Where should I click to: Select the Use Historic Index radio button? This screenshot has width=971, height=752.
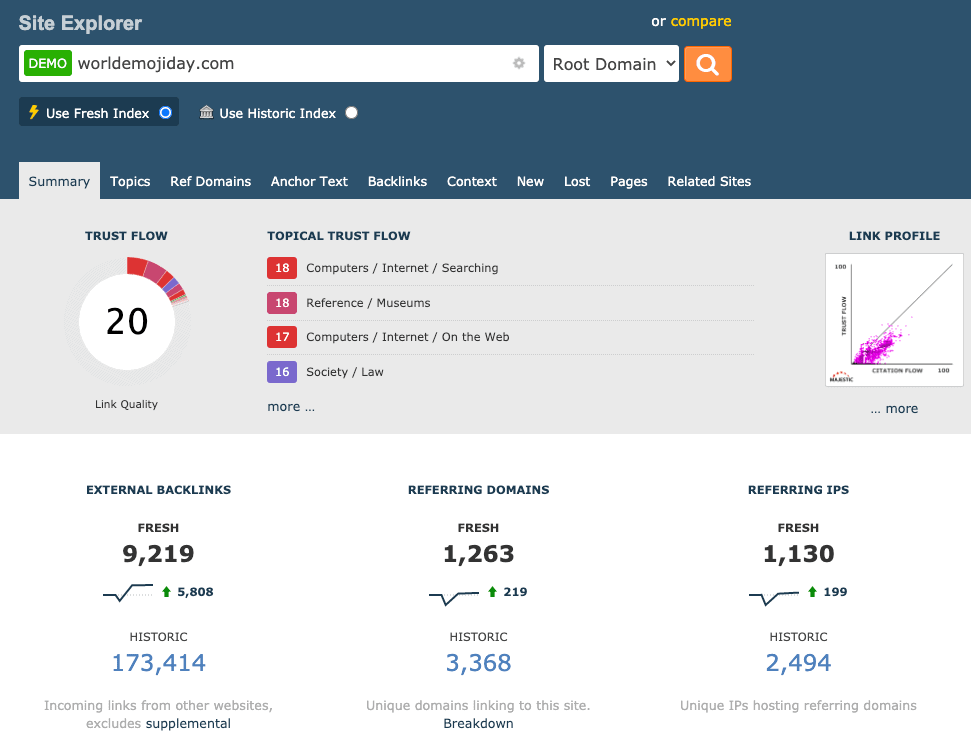(x=351, y=113)
